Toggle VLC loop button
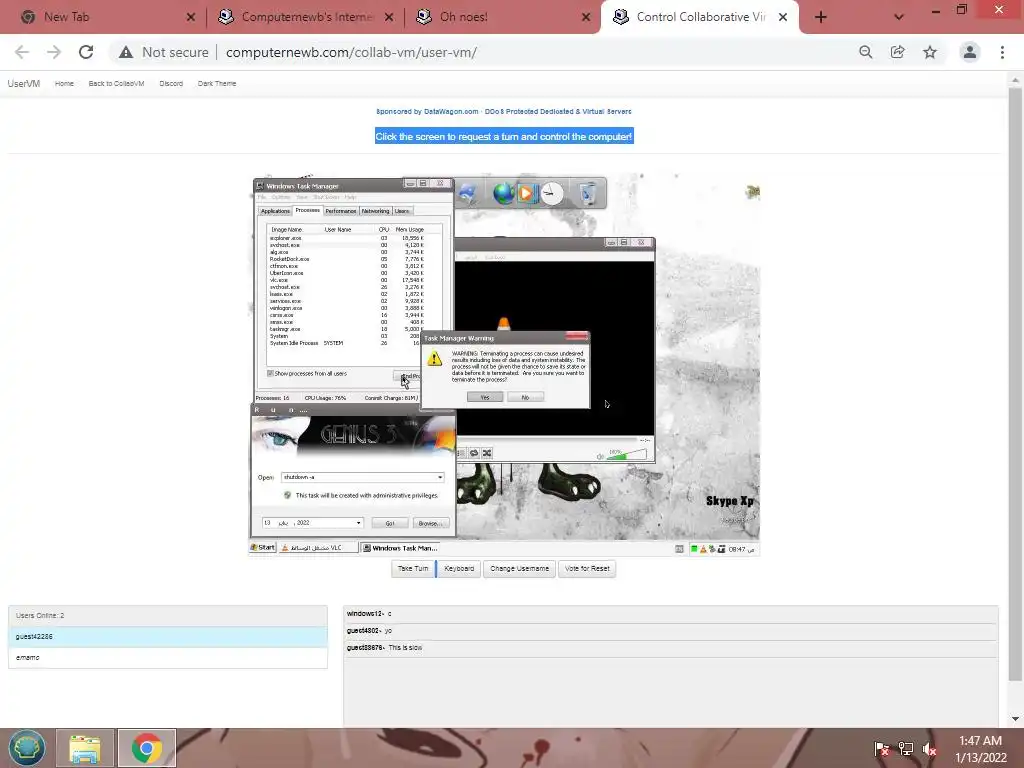 (x=474, y=453)
